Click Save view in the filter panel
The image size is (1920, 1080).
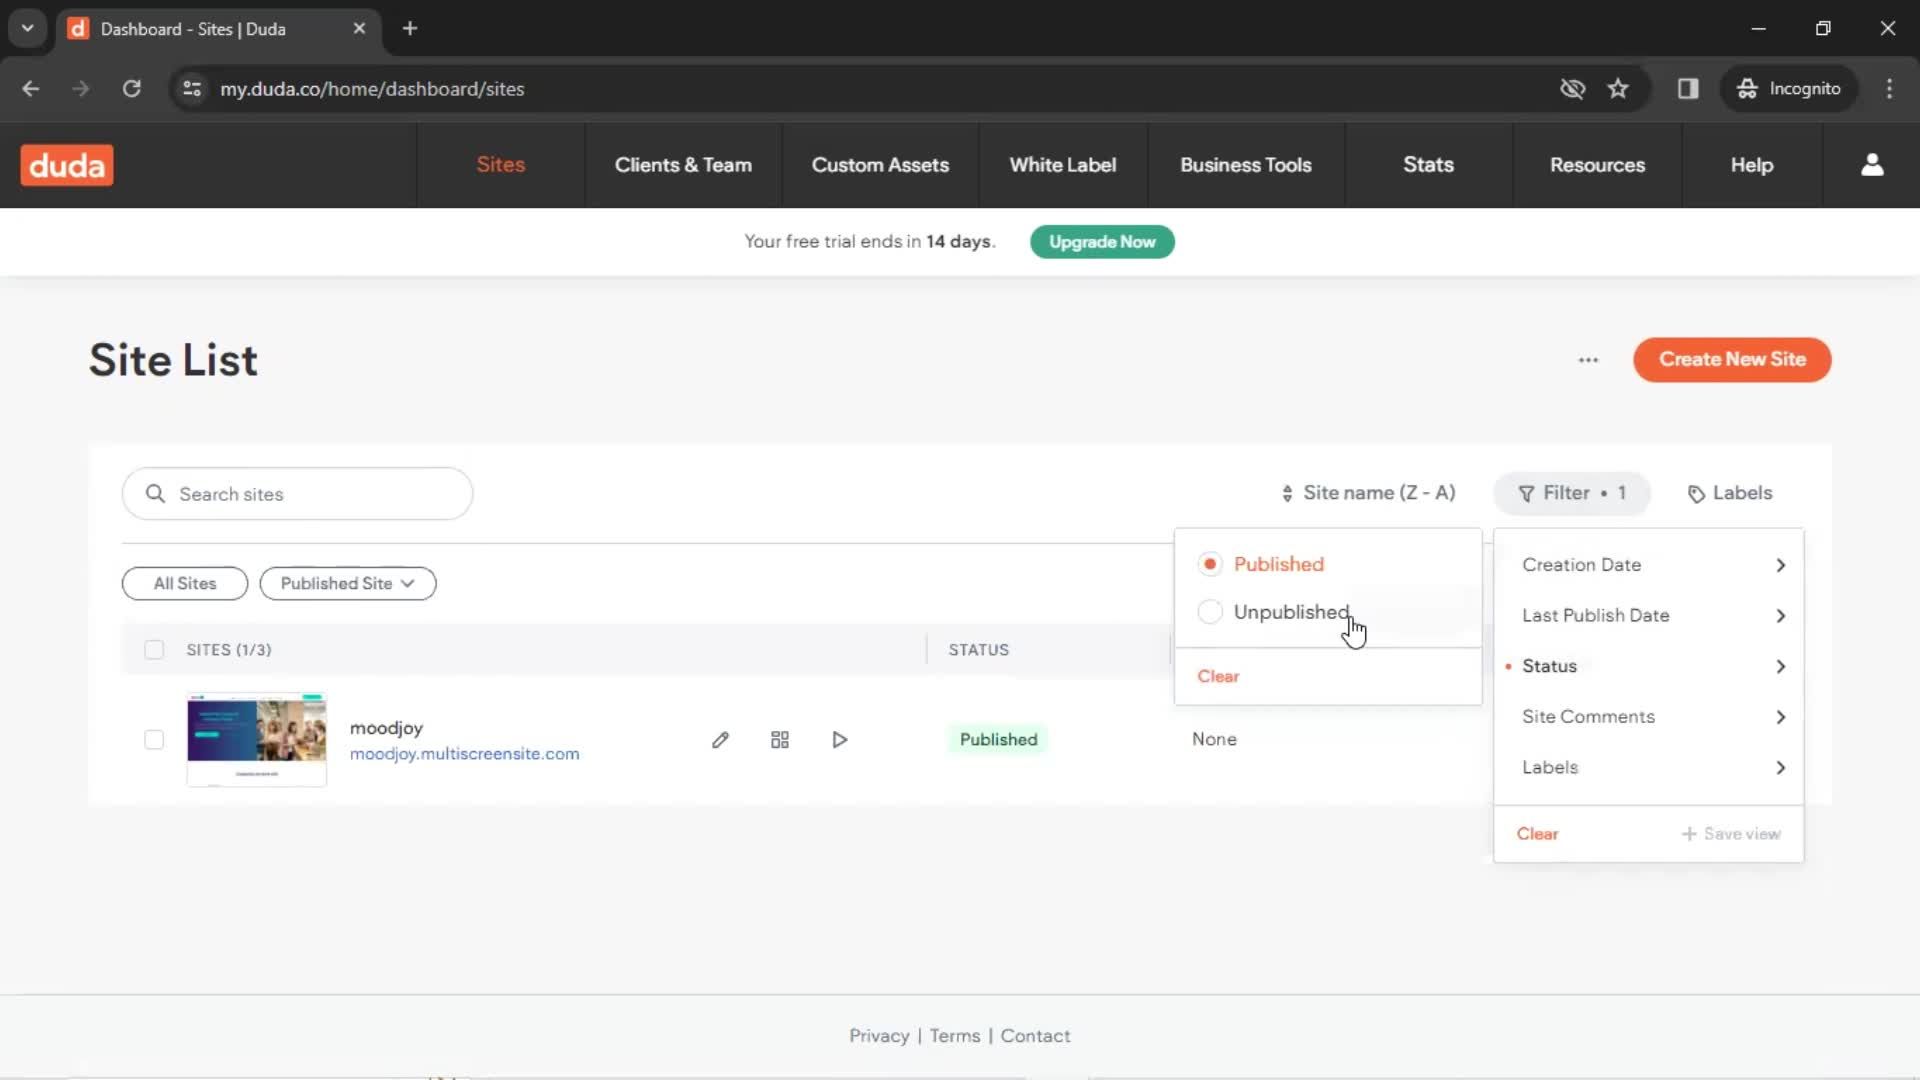click(1731, 834)
